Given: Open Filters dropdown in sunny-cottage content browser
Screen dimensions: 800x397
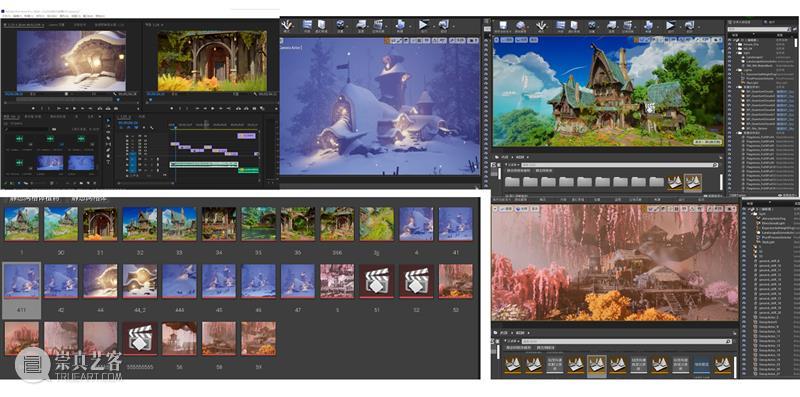Looking at the screenshot, I should point(512,165).
